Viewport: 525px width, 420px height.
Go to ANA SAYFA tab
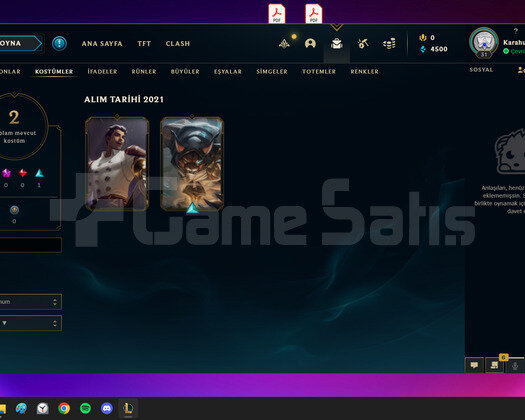(102, 44)
